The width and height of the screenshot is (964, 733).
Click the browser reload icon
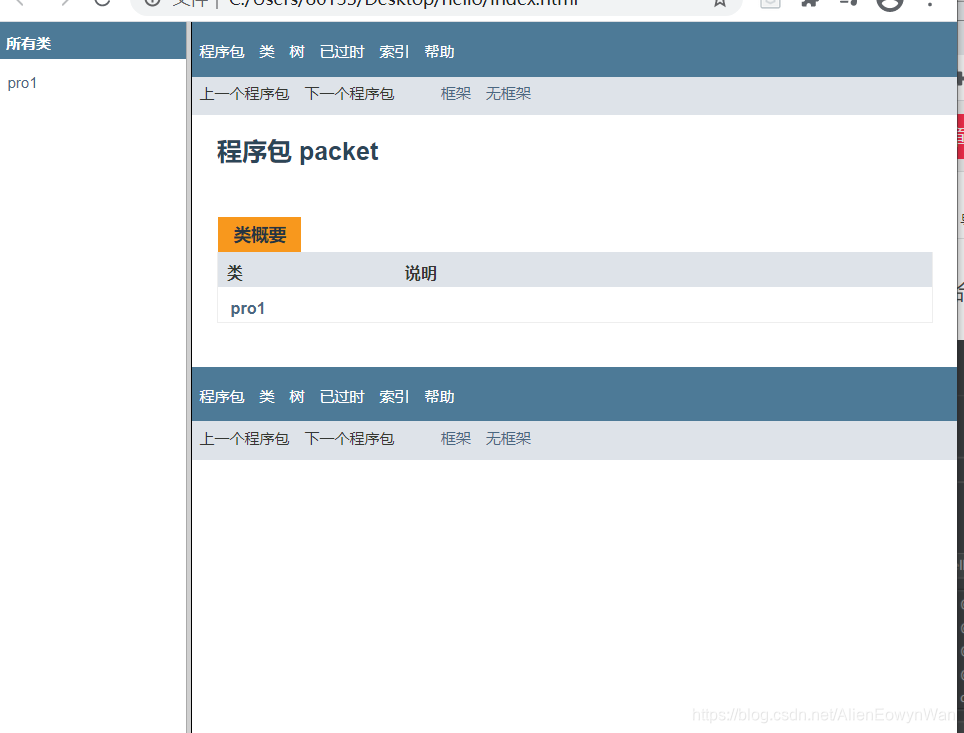coord(102,2)
